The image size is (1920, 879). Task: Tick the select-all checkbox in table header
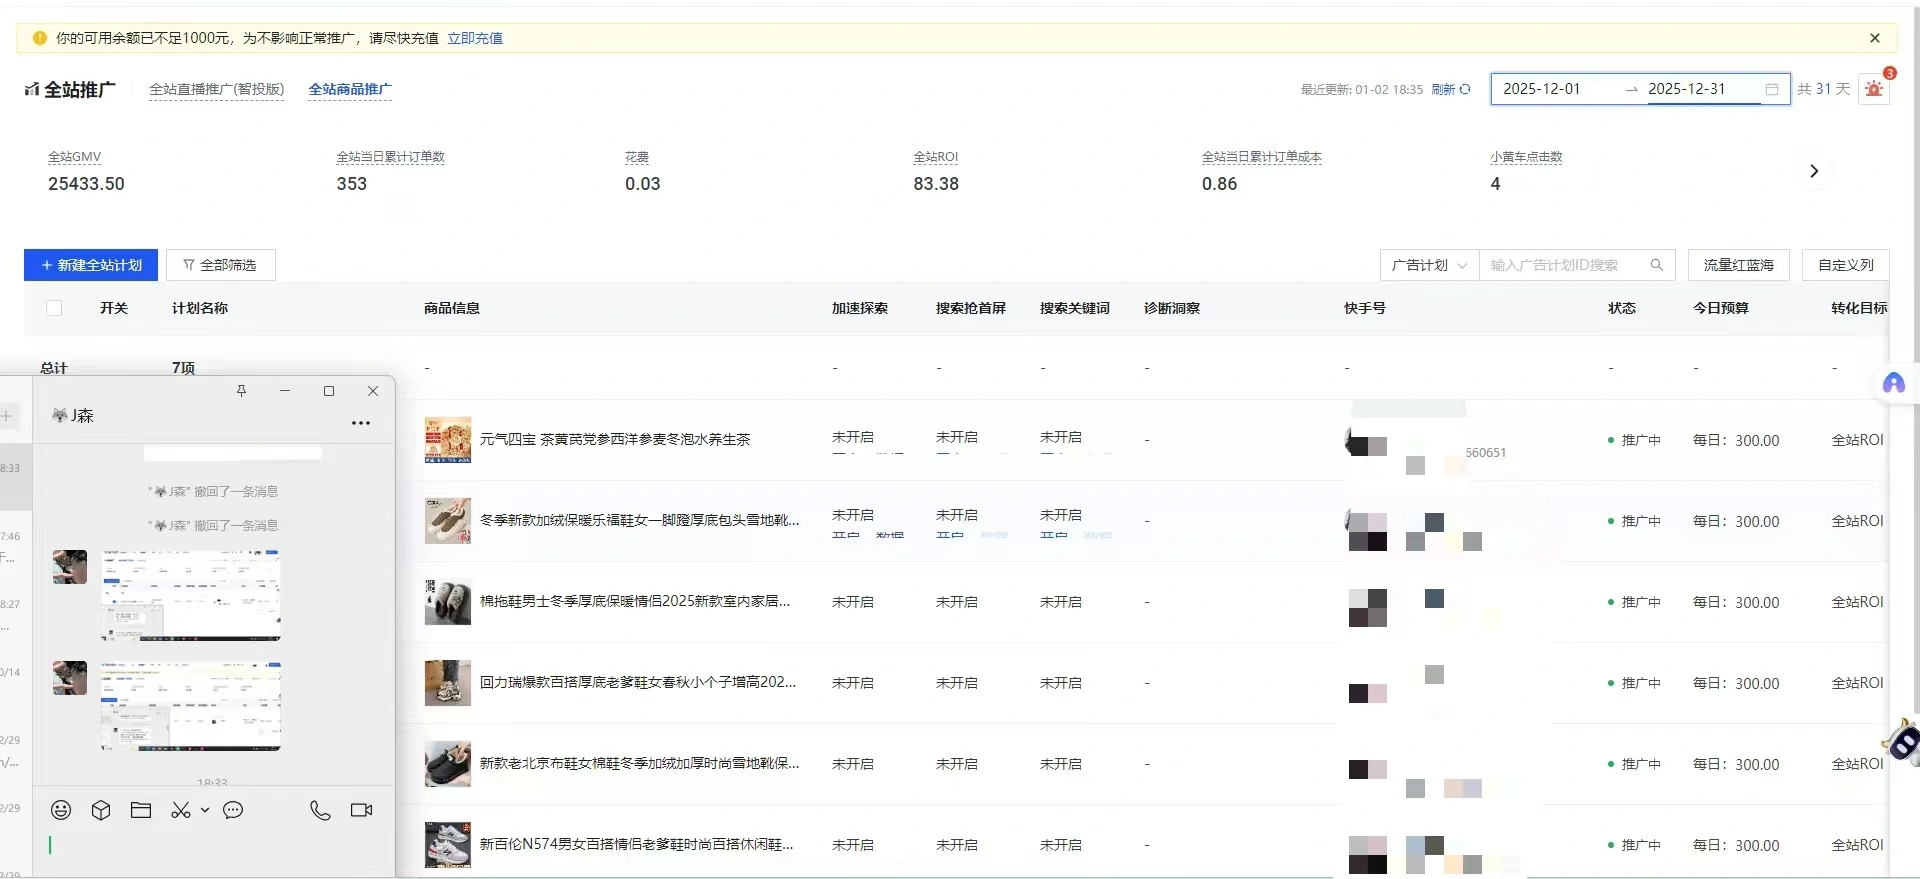(54, 308)
